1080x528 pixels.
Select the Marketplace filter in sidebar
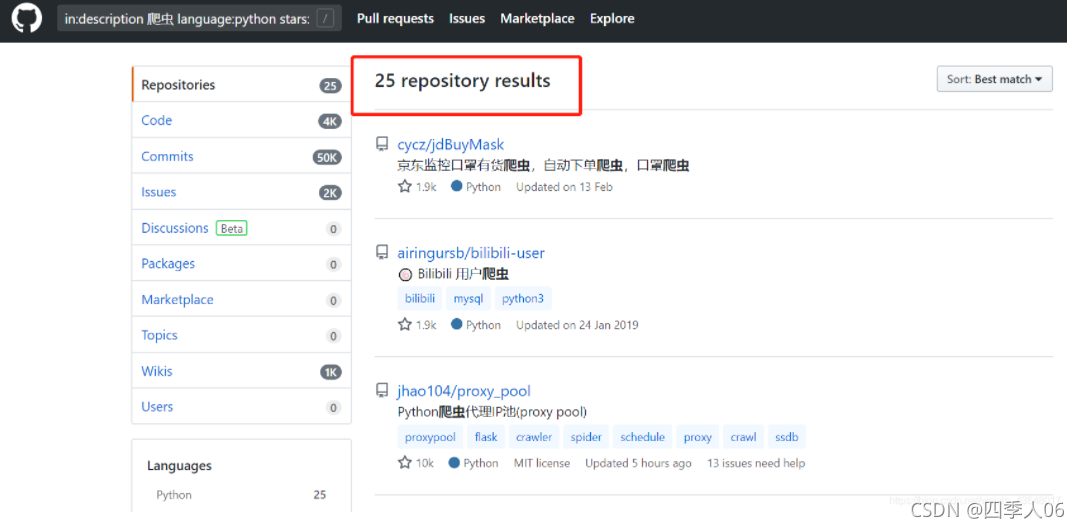pyautogui.click(x=241, y=299)
